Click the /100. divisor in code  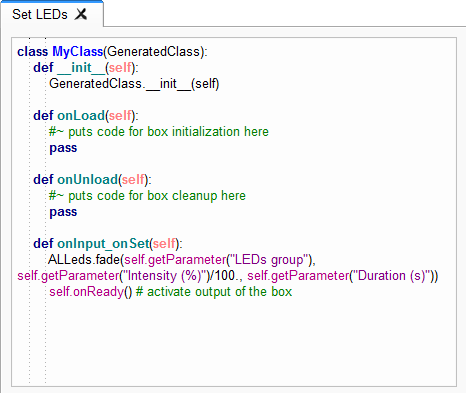coord(224,276)
